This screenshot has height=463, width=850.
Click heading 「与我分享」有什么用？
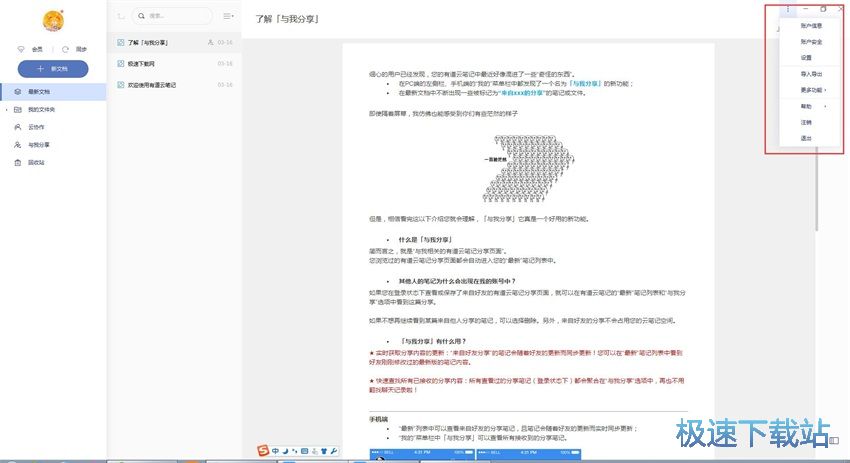[433, 341]
